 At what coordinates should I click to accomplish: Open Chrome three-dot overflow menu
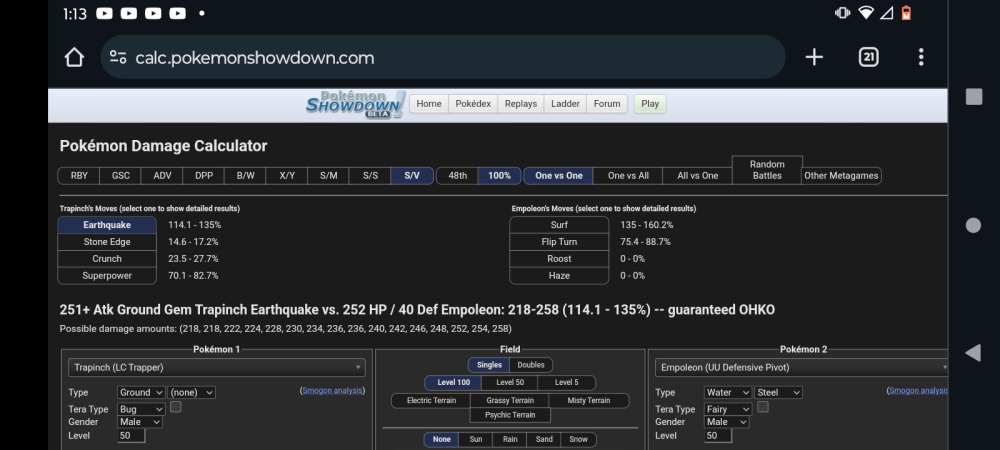click(x=921, y=57)
